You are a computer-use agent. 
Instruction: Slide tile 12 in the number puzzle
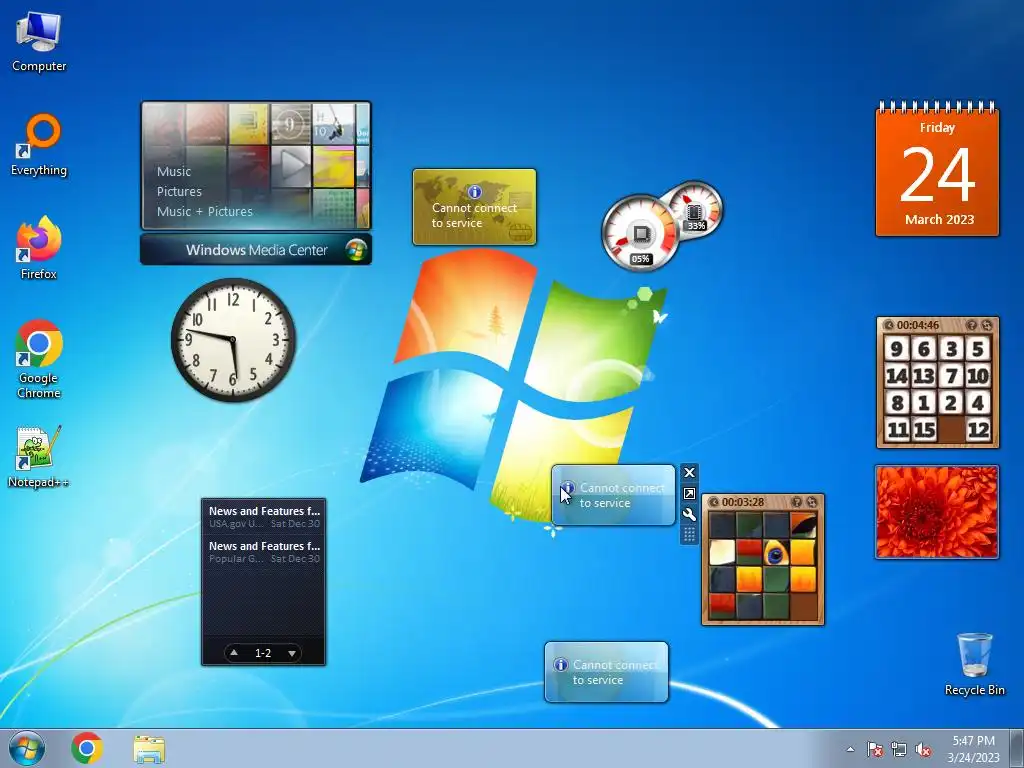tap(978, 430)
